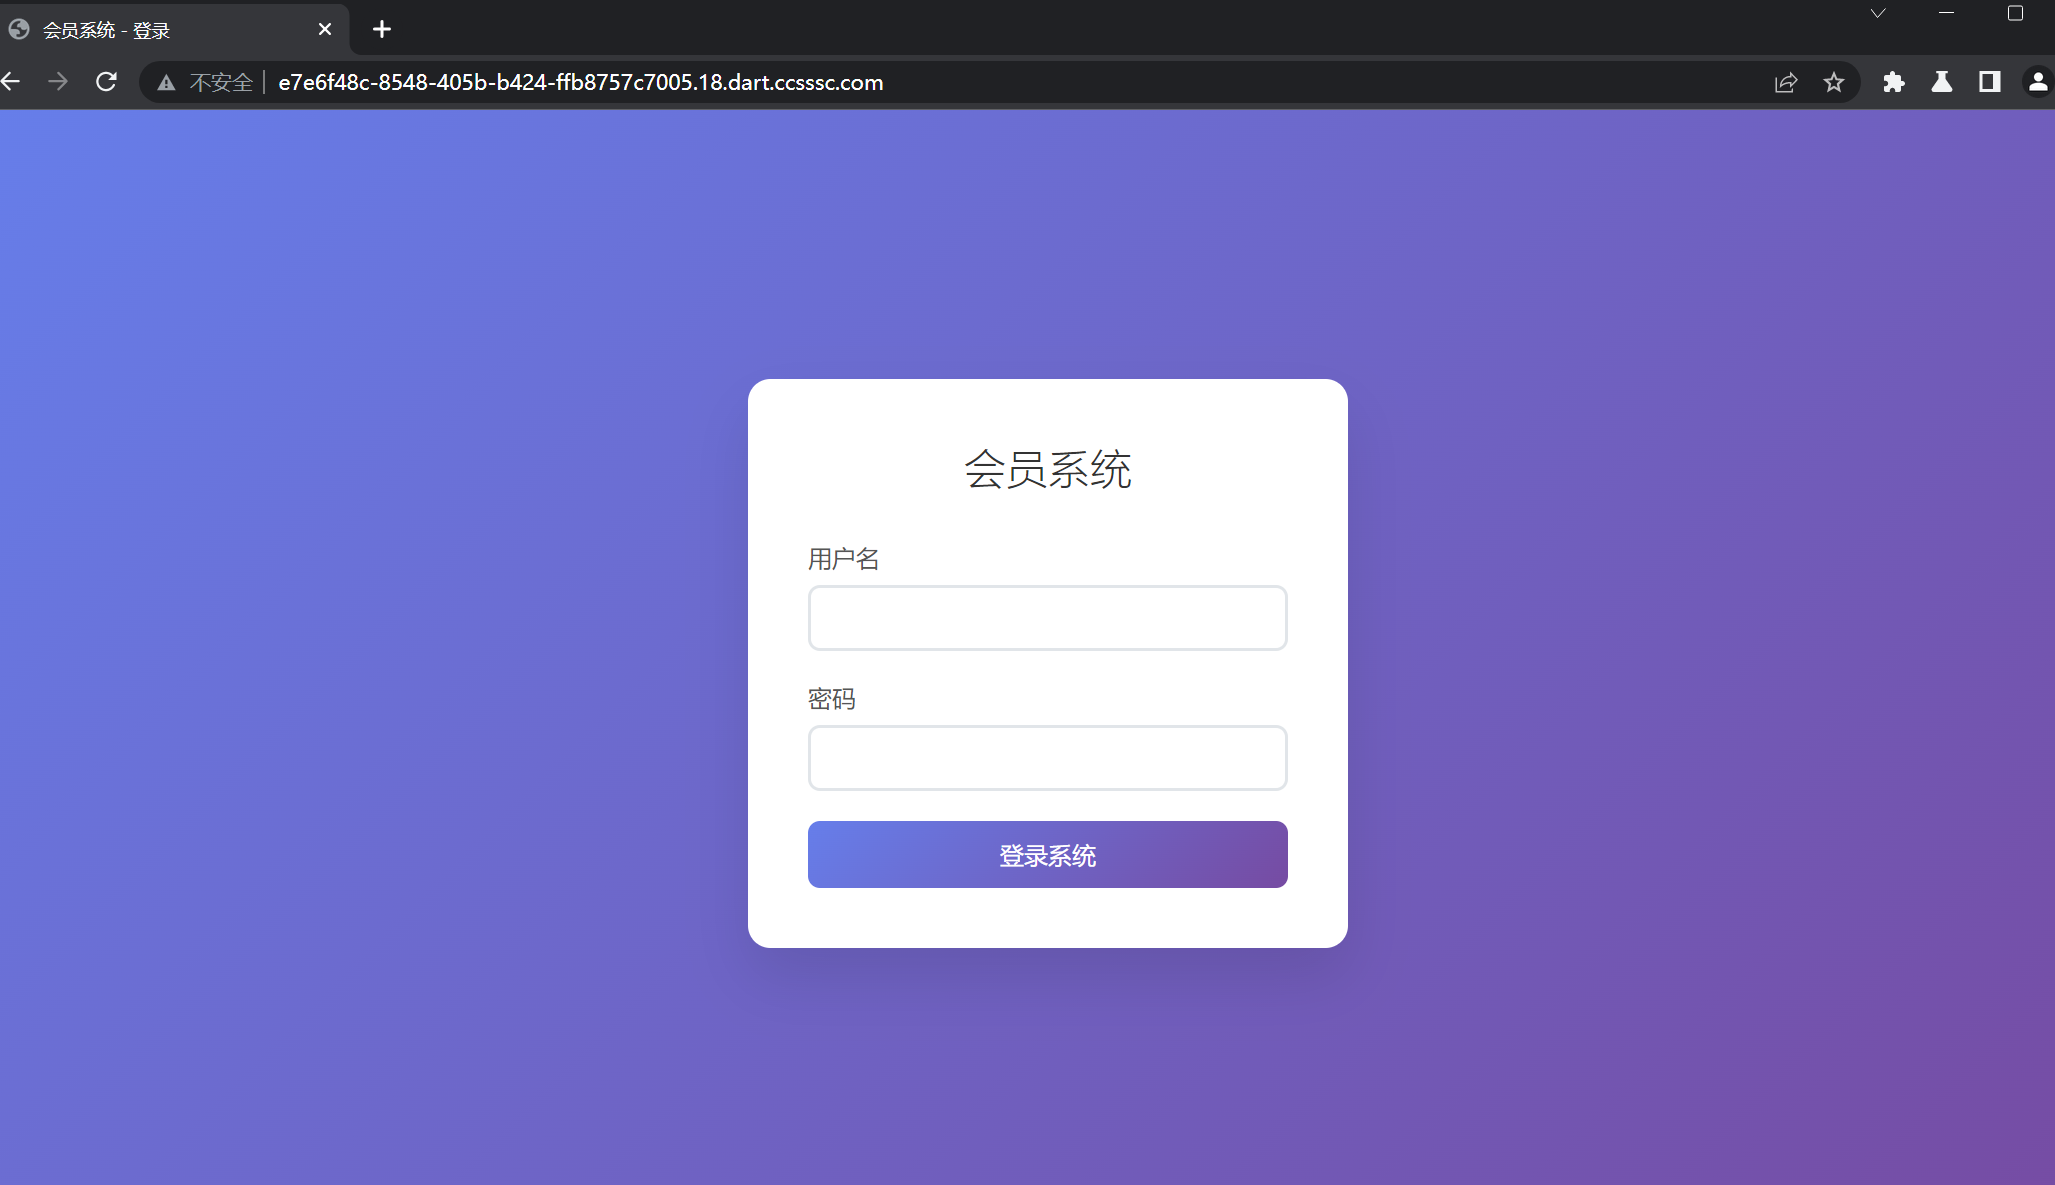
Task: Click the address bar URL
Action: pyautogui.click(x=580, y=83)
